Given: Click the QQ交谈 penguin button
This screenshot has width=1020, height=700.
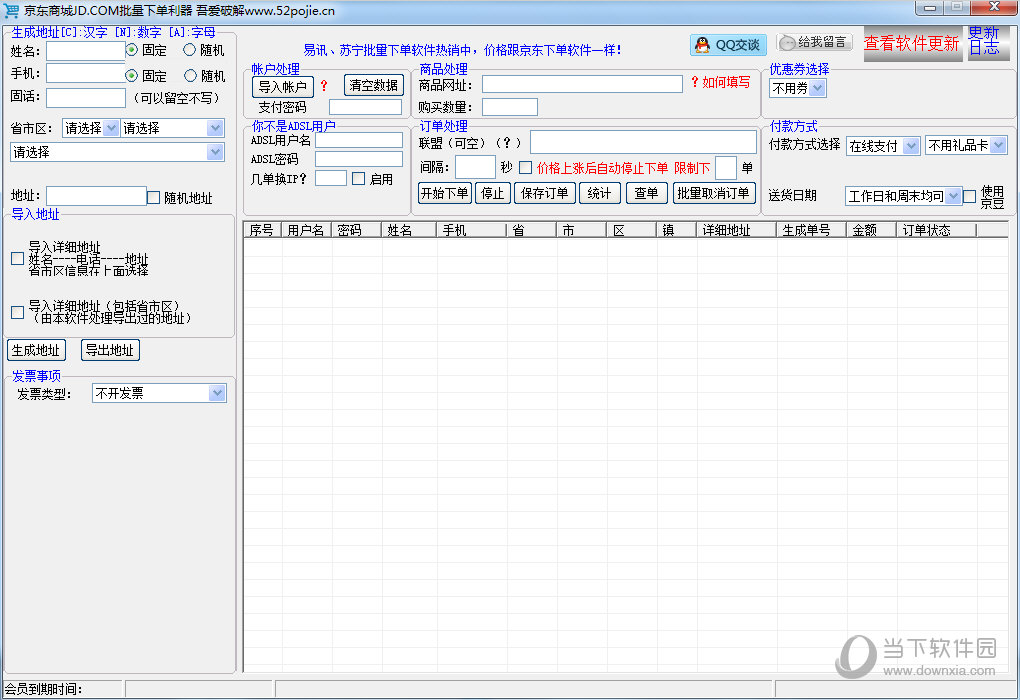Looking at the screenshot, I should pyautogui.click(x=728, y=45).
